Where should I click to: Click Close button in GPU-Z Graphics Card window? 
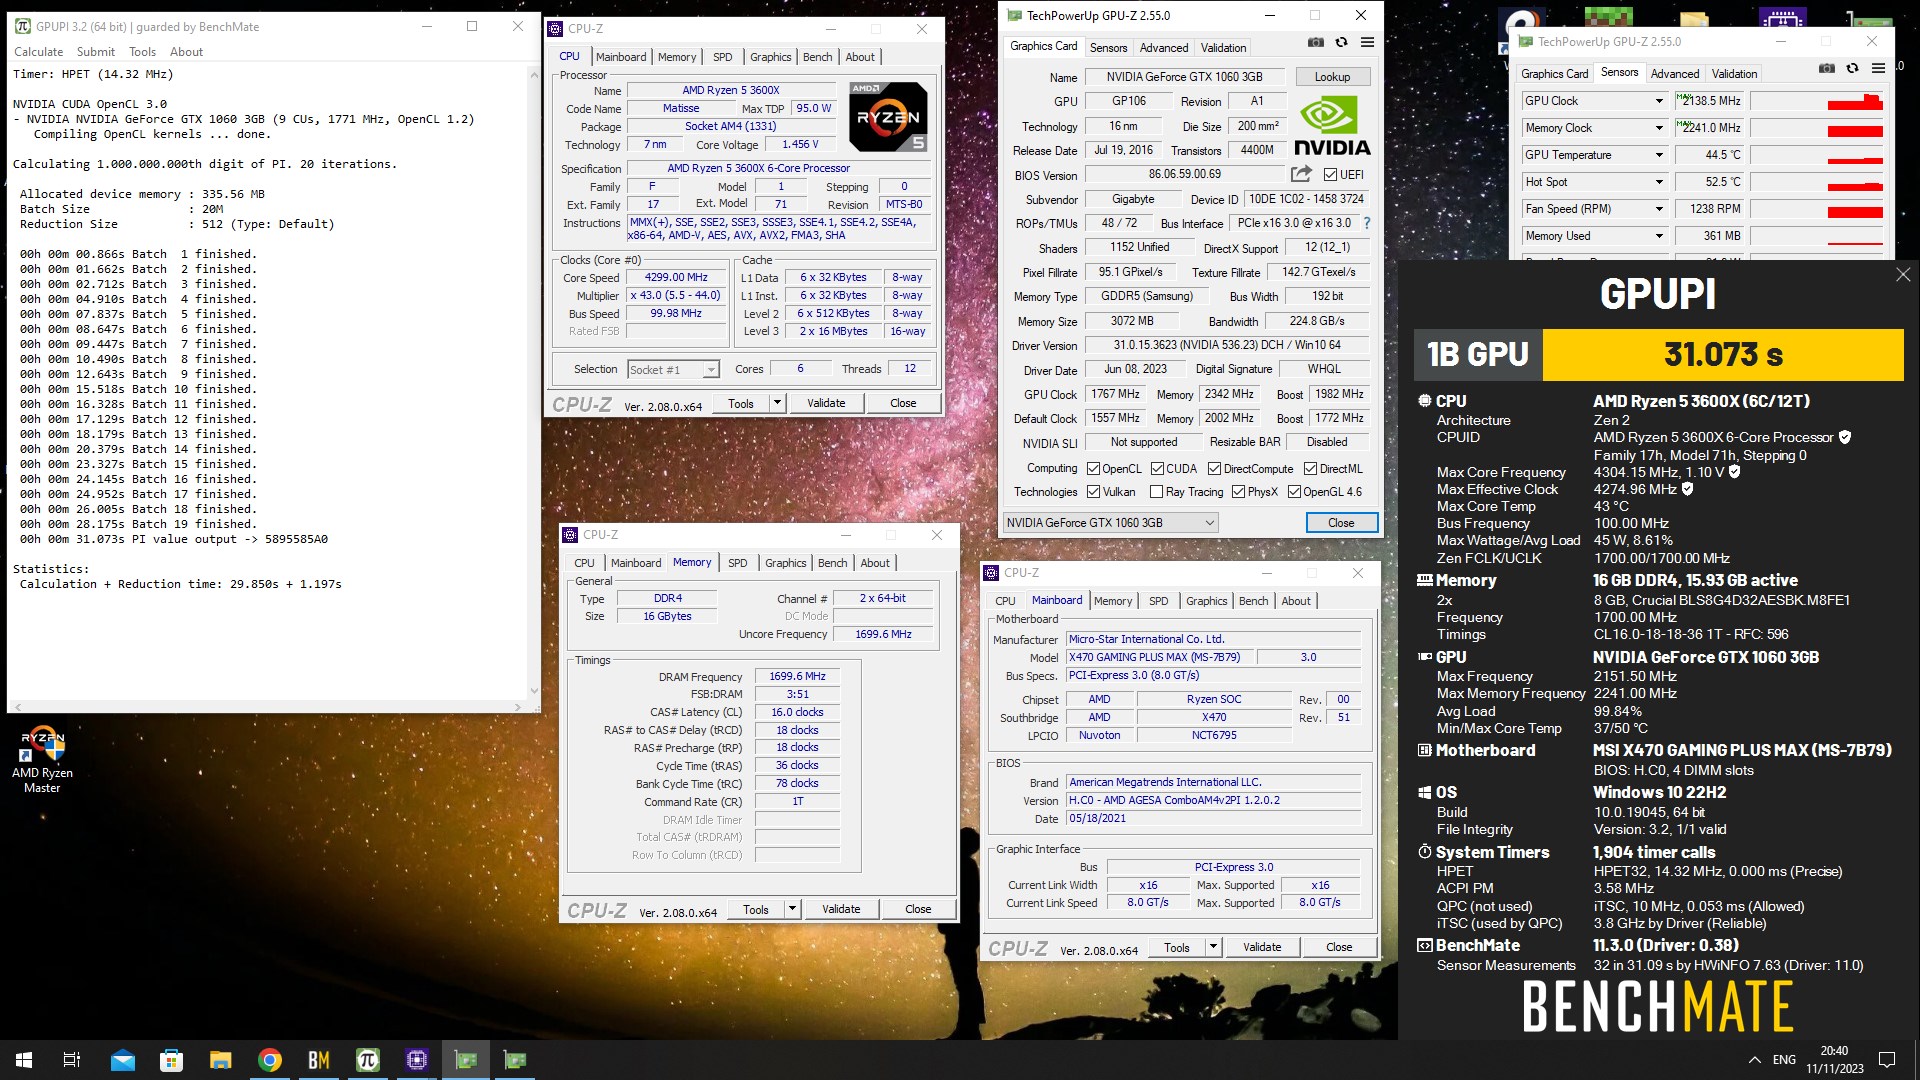[1341, 523]
